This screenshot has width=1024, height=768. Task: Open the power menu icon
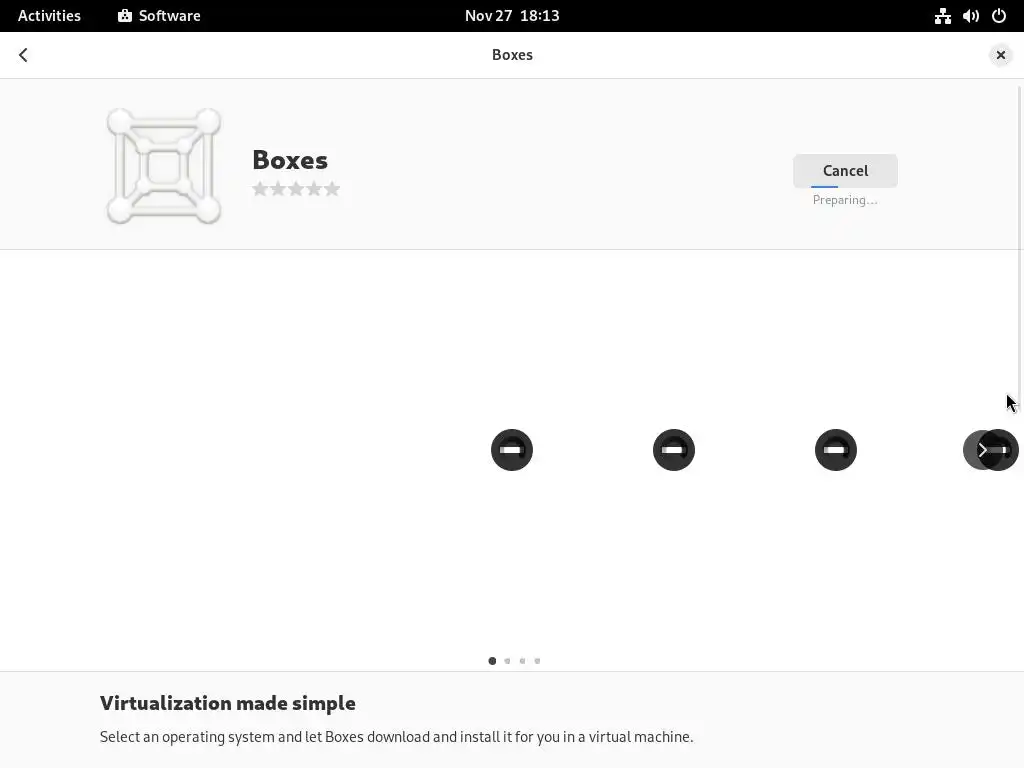[999, 16]
